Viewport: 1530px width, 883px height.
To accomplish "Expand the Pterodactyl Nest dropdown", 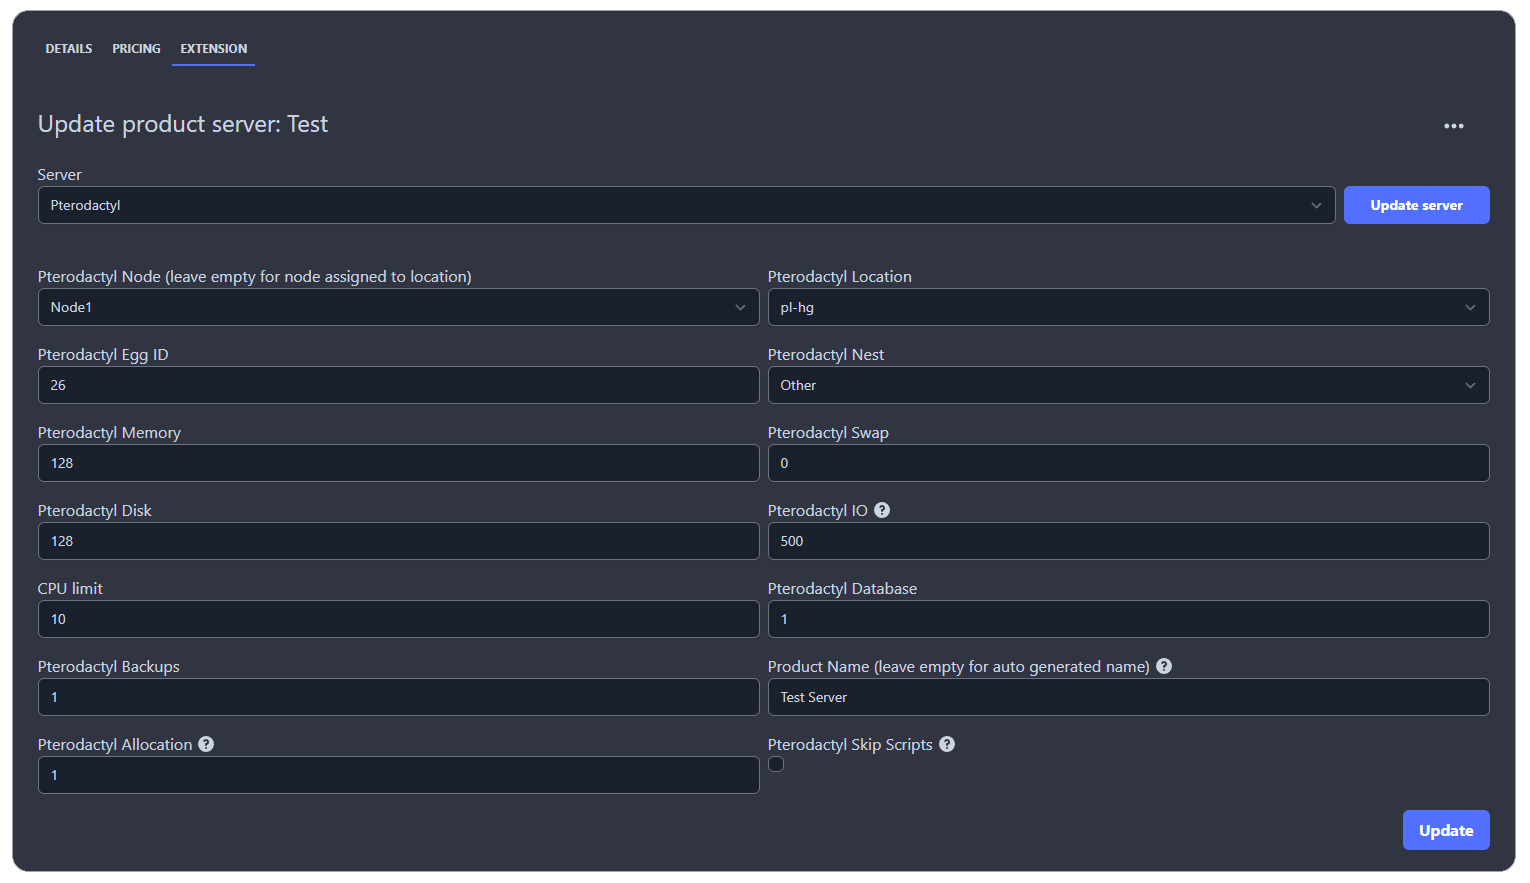I will click(x=1128, y=385).
